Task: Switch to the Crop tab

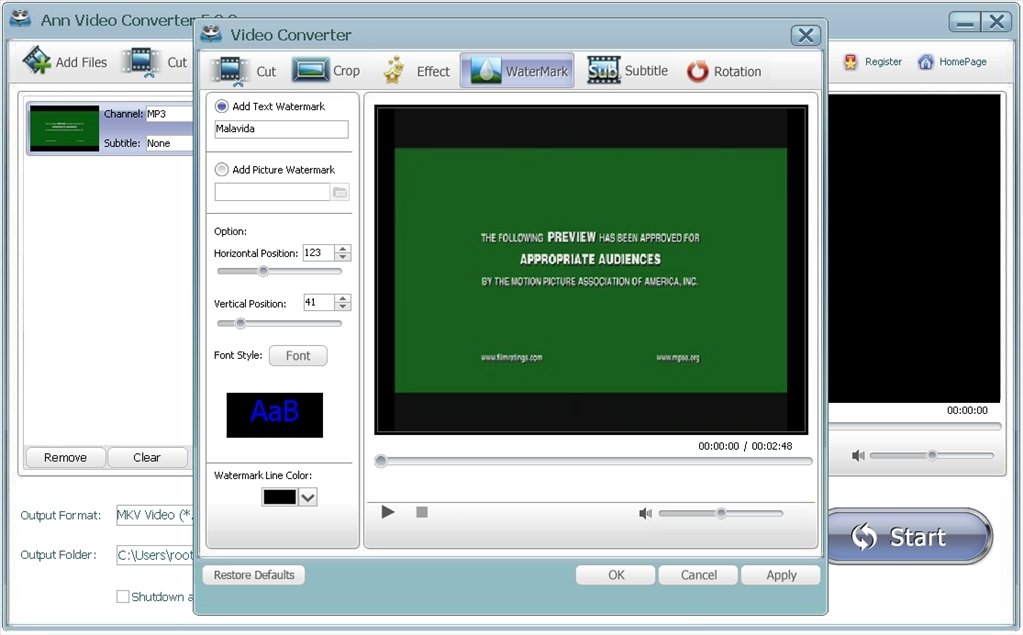Action: tap(326, 70)
